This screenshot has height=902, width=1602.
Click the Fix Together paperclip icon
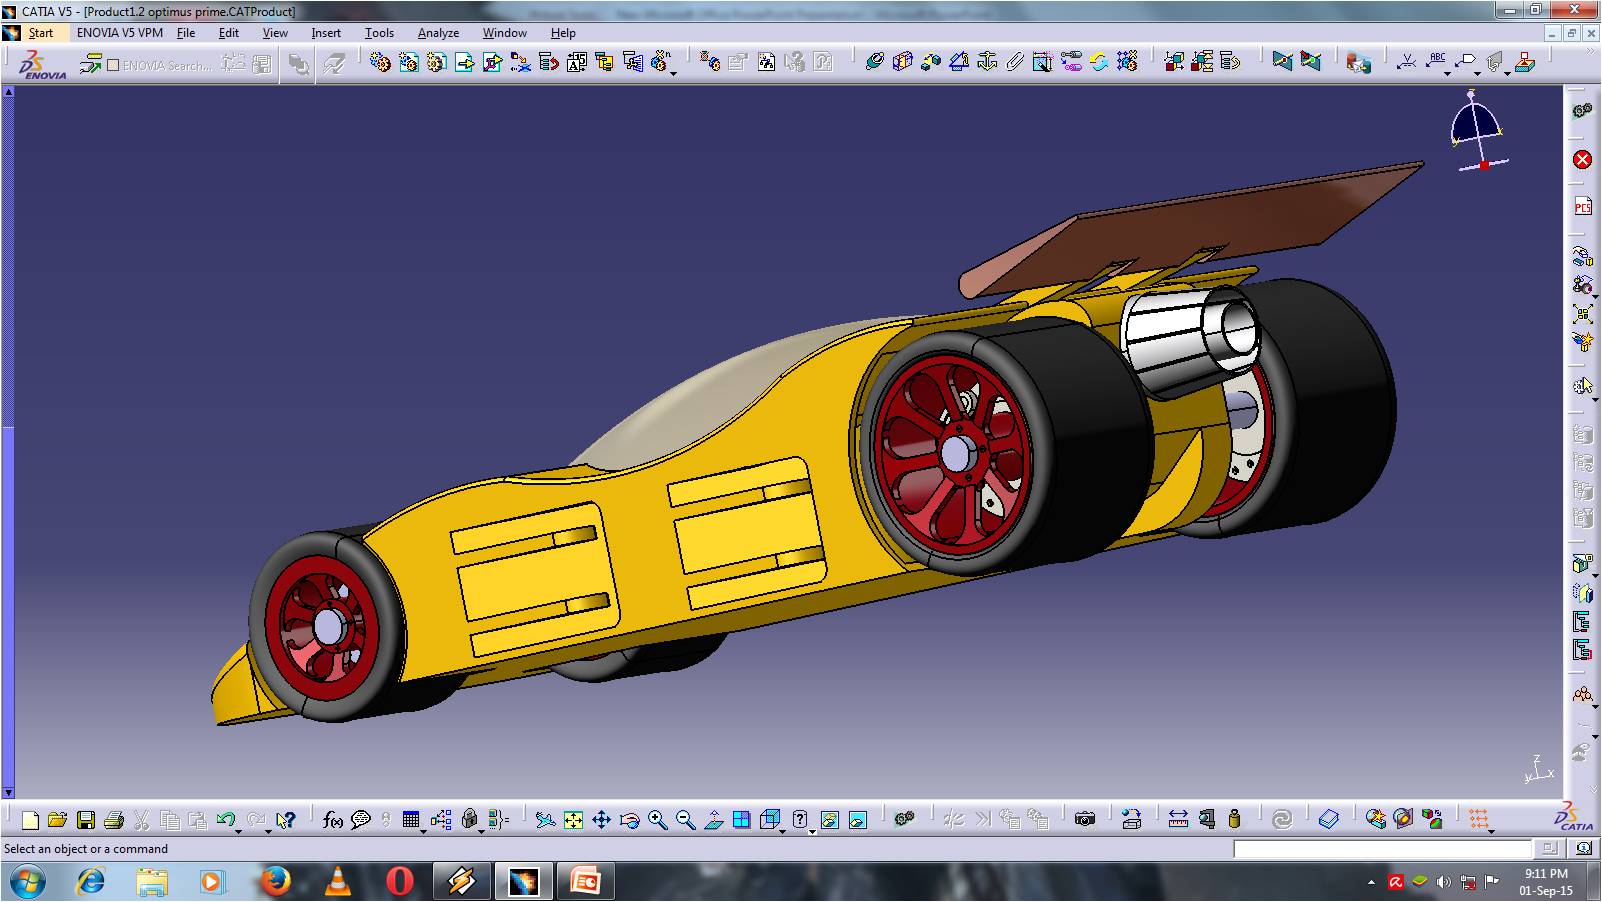coord(1014,62)
